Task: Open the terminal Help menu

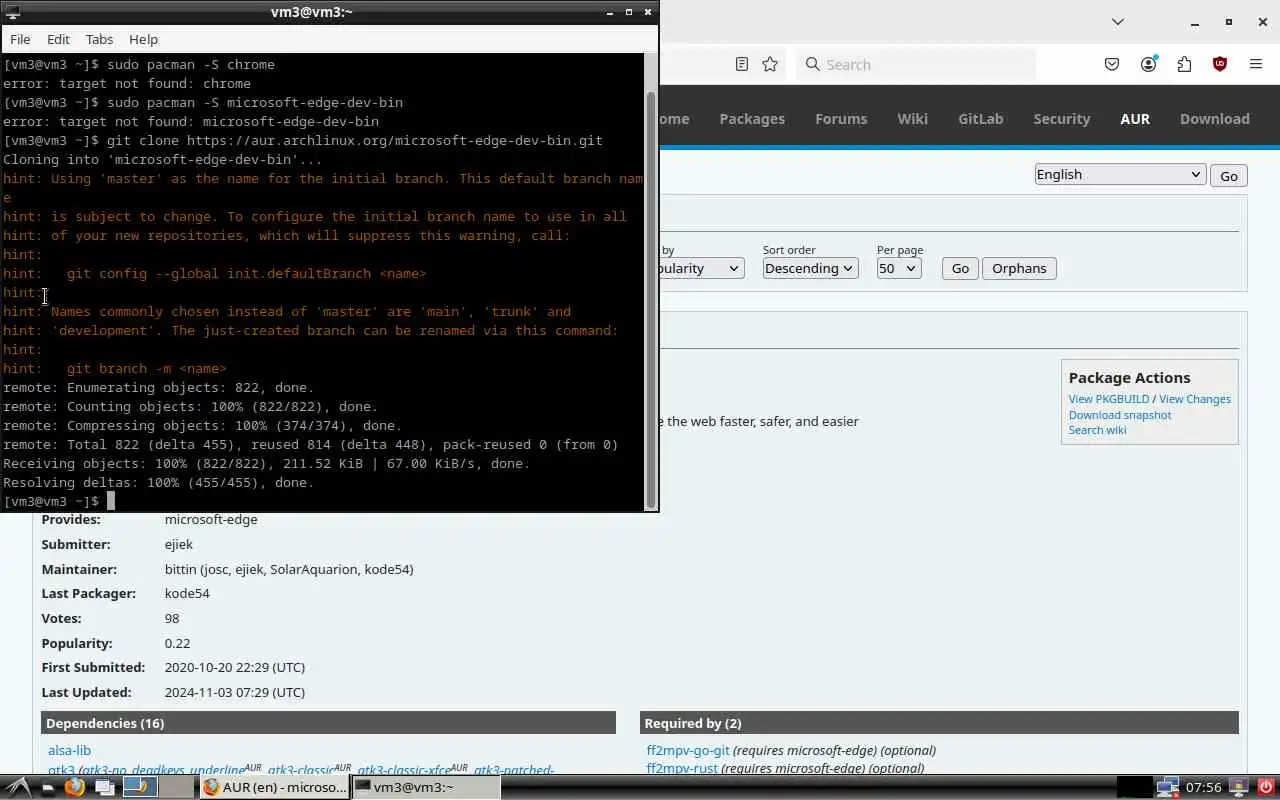Action: click(143, 39)
